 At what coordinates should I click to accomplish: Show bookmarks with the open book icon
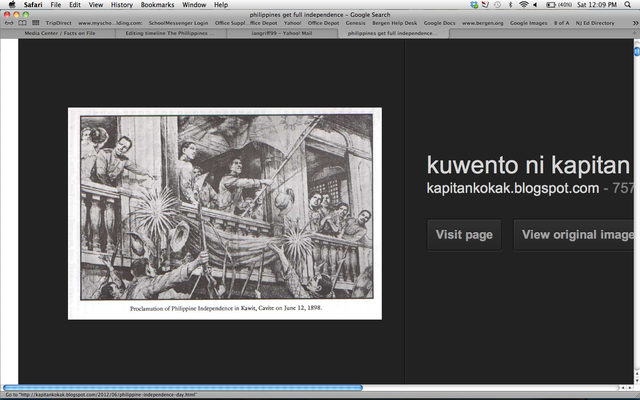tap(22, 23)
